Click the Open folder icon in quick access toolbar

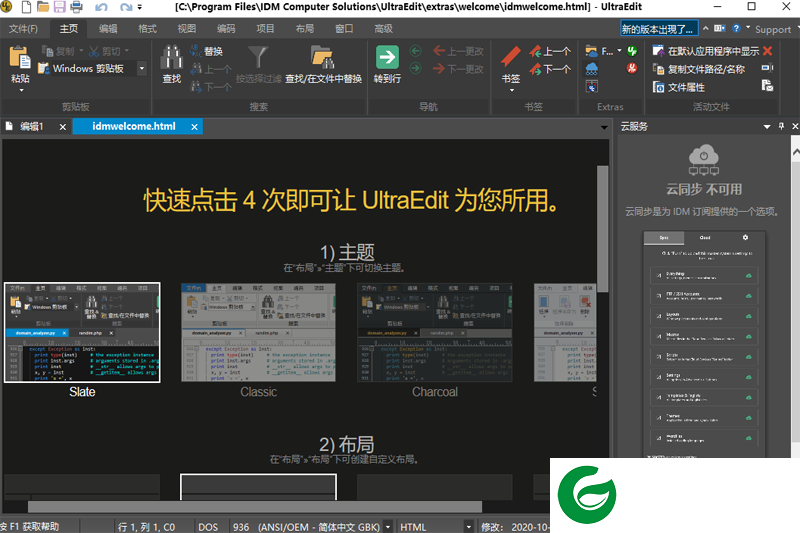pyautogui.click(x=43, y=7)
